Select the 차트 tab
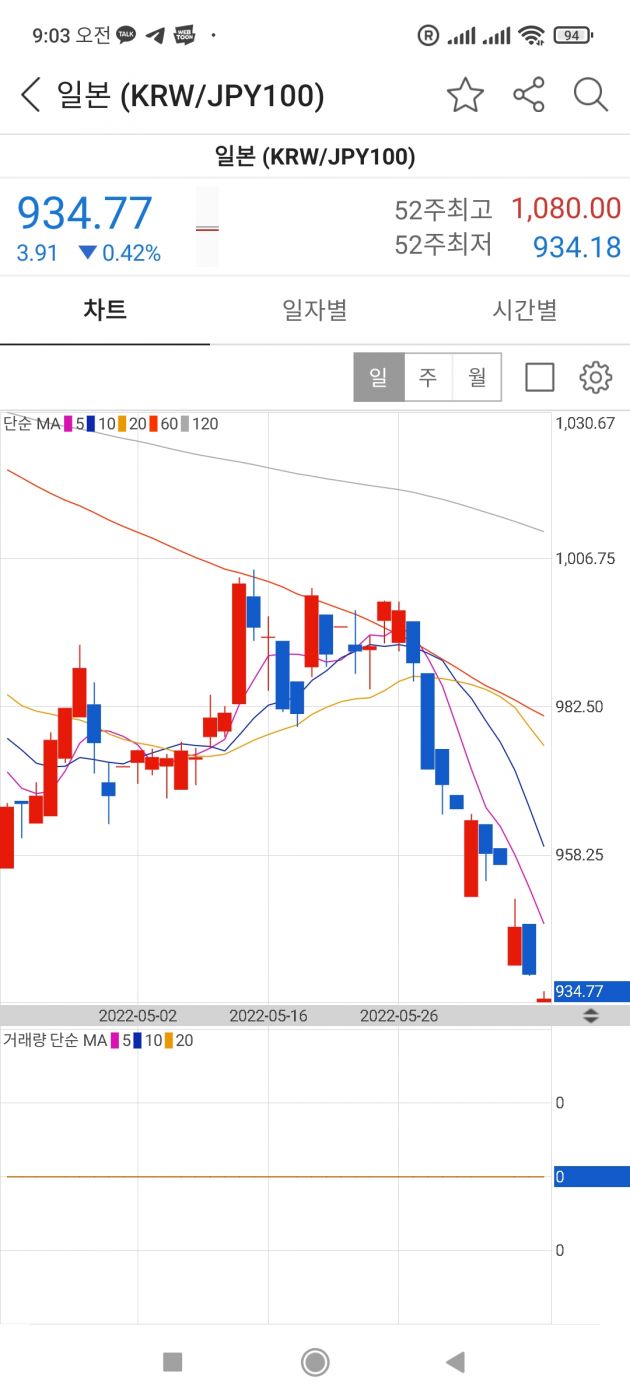Screen dimensions: 630x1400 pyautogui.click(x=105, y=310)
